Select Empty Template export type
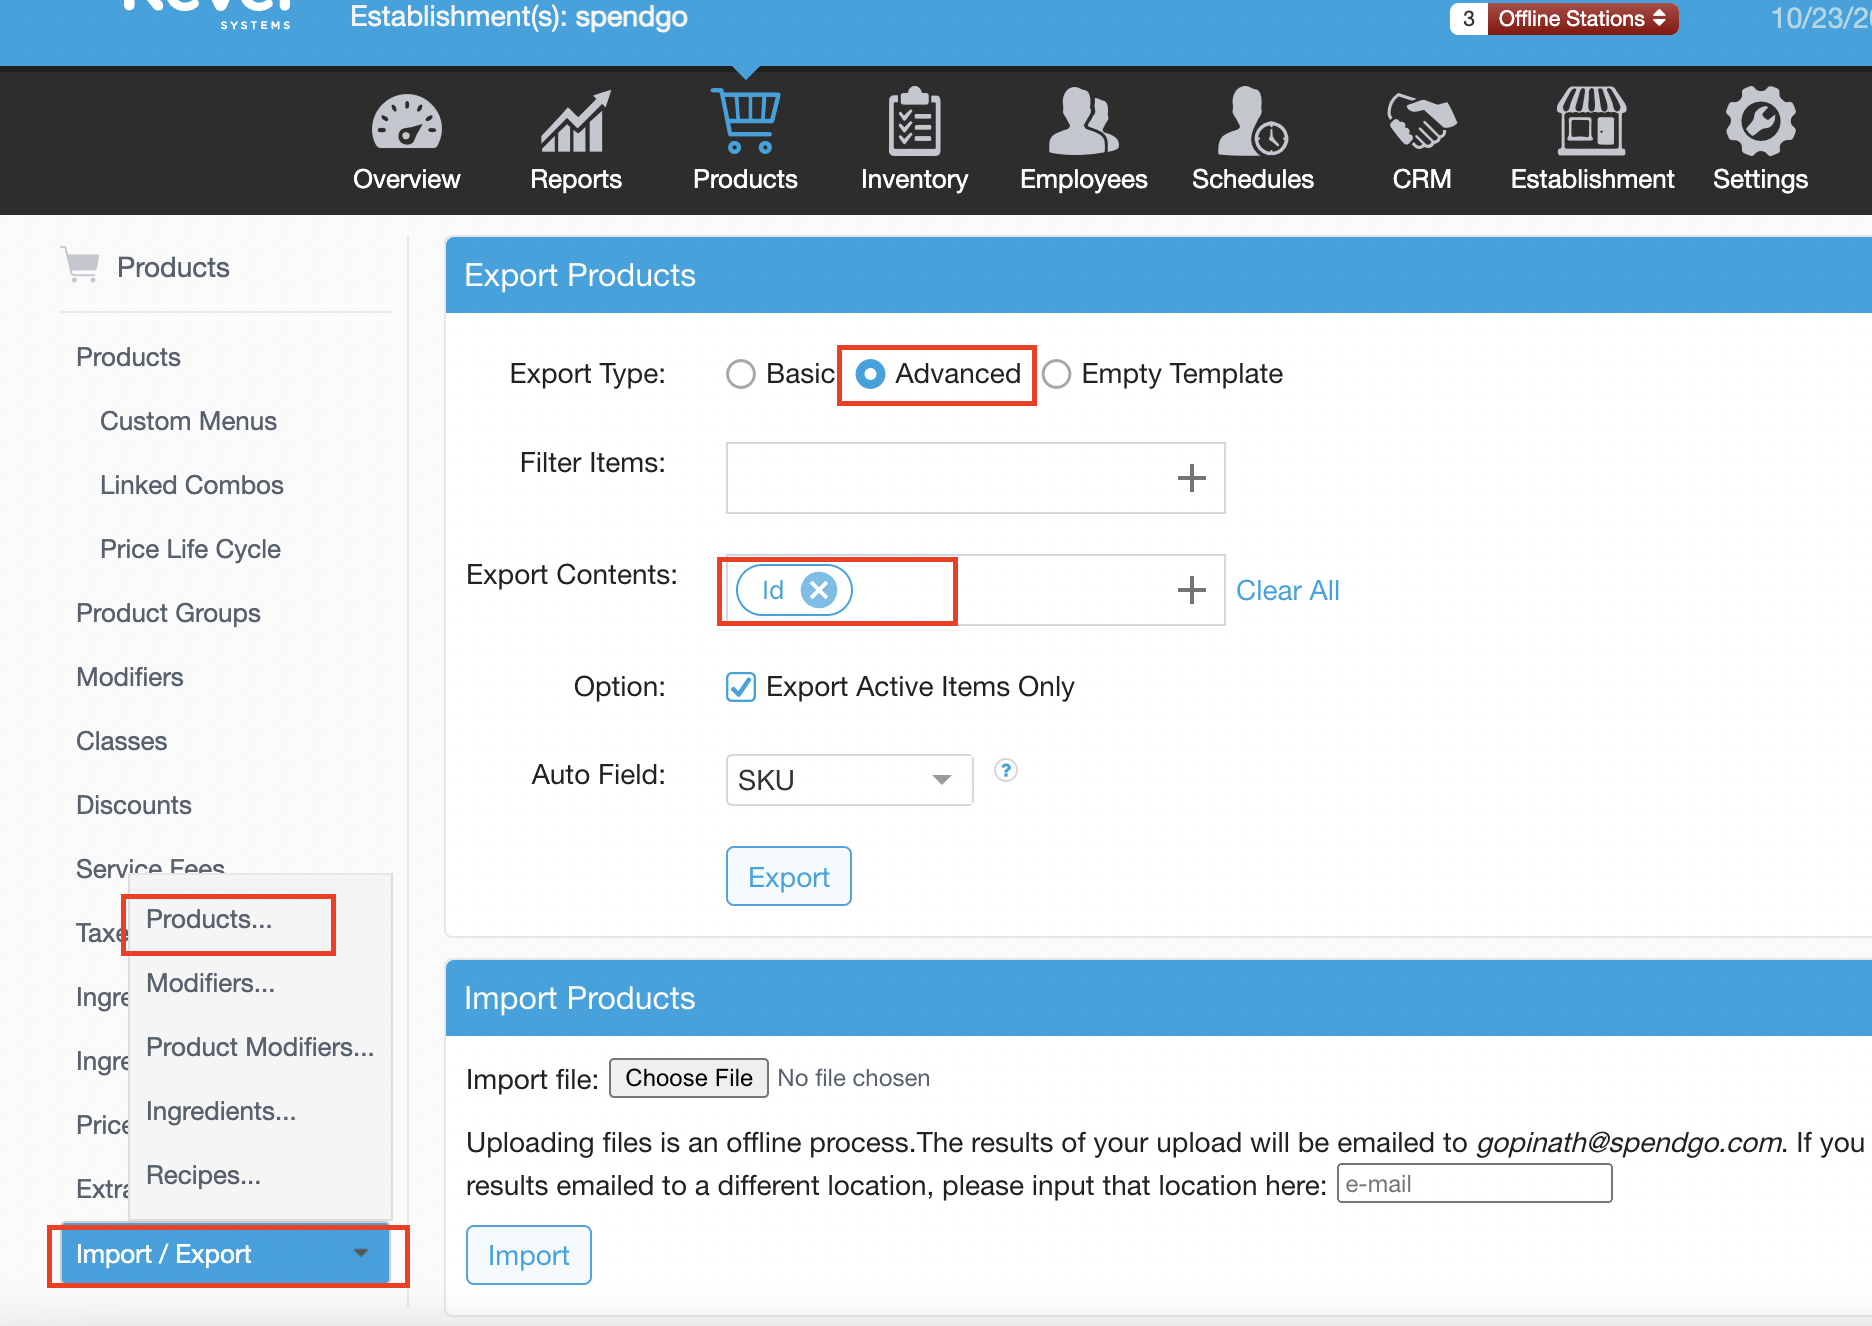1872x1326 pixels. point(1057,374)
